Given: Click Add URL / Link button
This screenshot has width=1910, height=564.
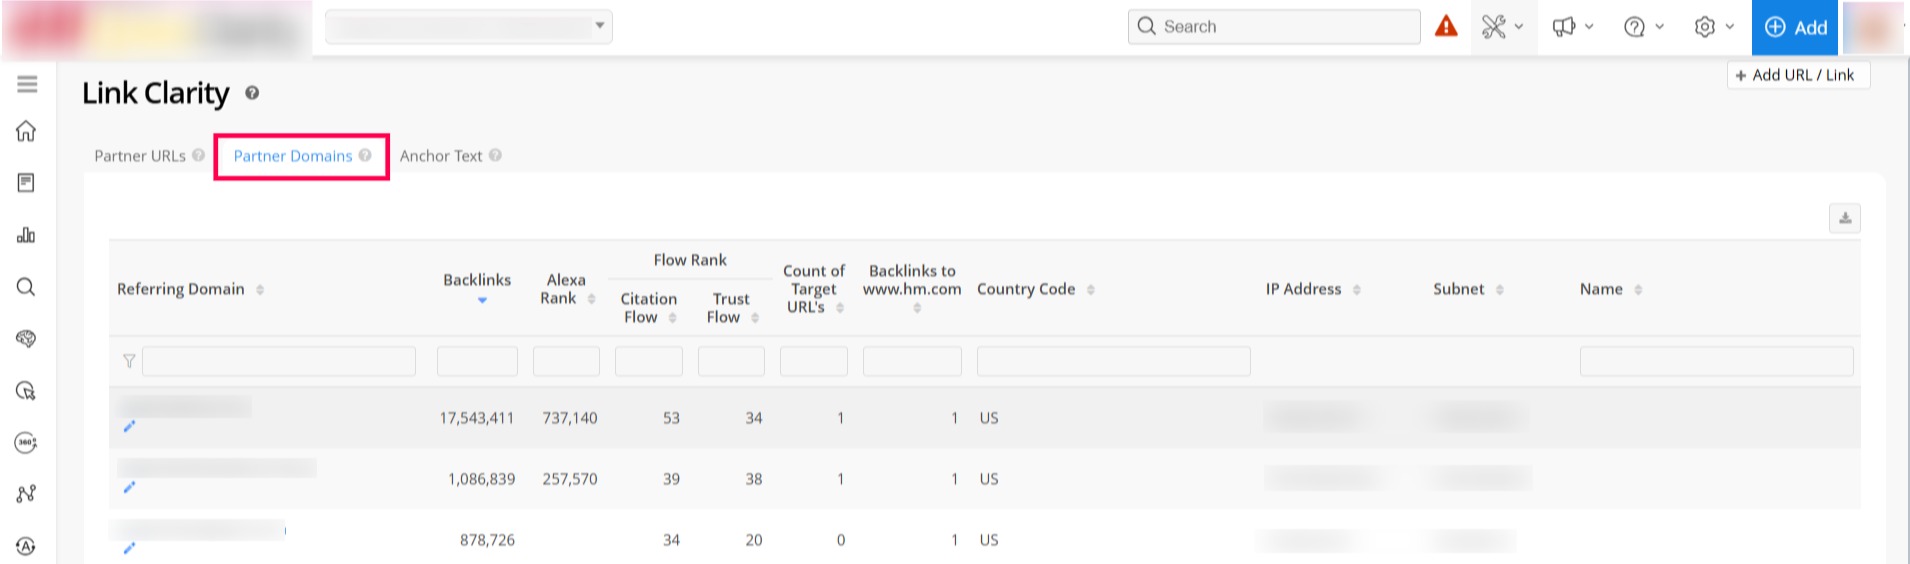Looking at the screenshot, I should tap(1797, 75).
